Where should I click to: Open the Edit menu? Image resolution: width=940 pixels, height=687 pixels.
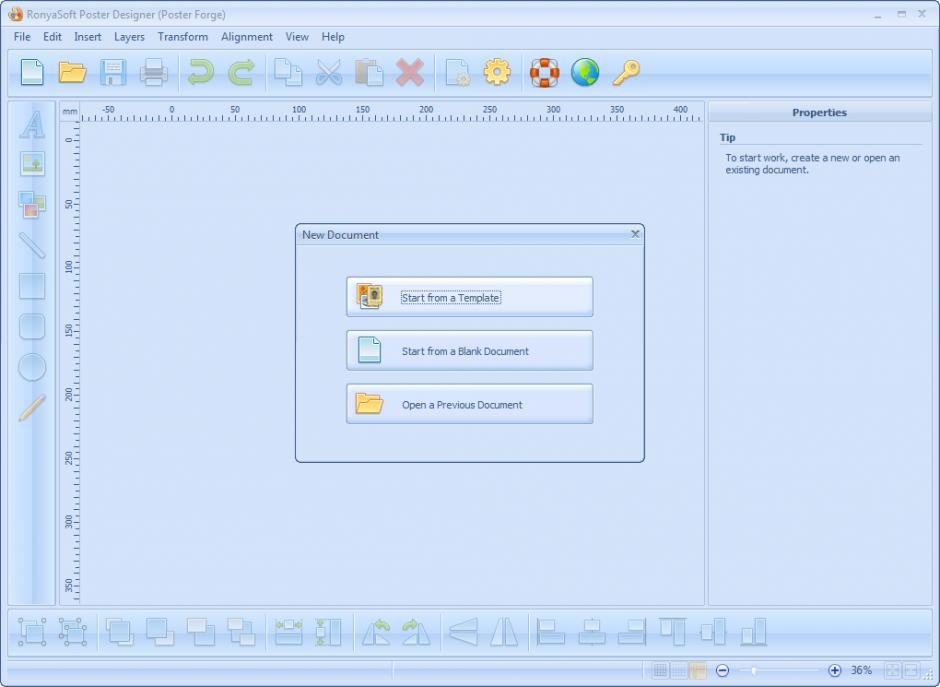52,37
